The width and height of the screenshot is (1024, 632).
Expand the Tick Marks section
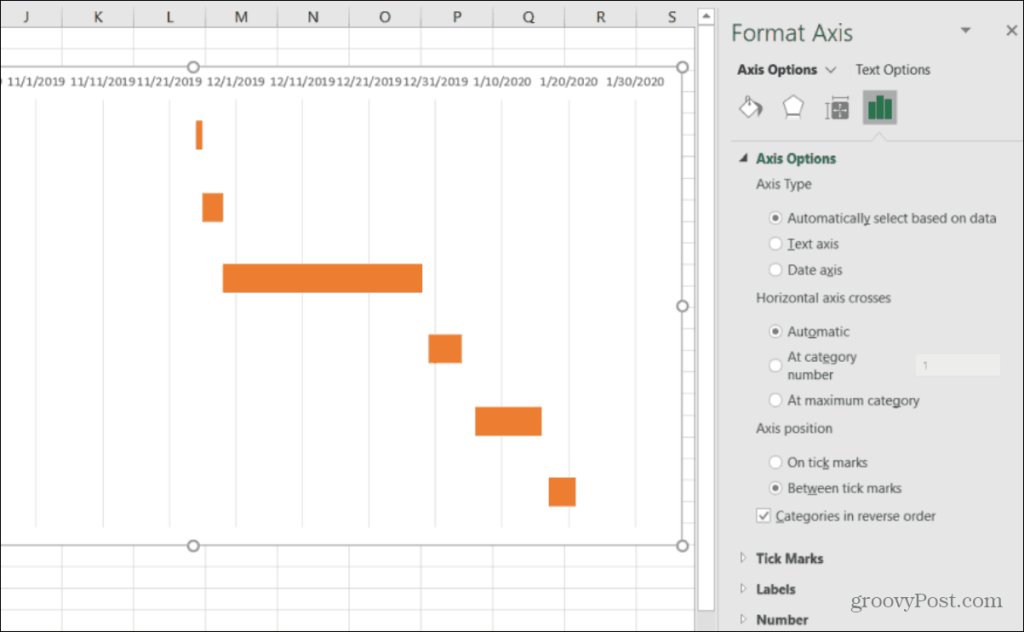(x=743, y=558)
